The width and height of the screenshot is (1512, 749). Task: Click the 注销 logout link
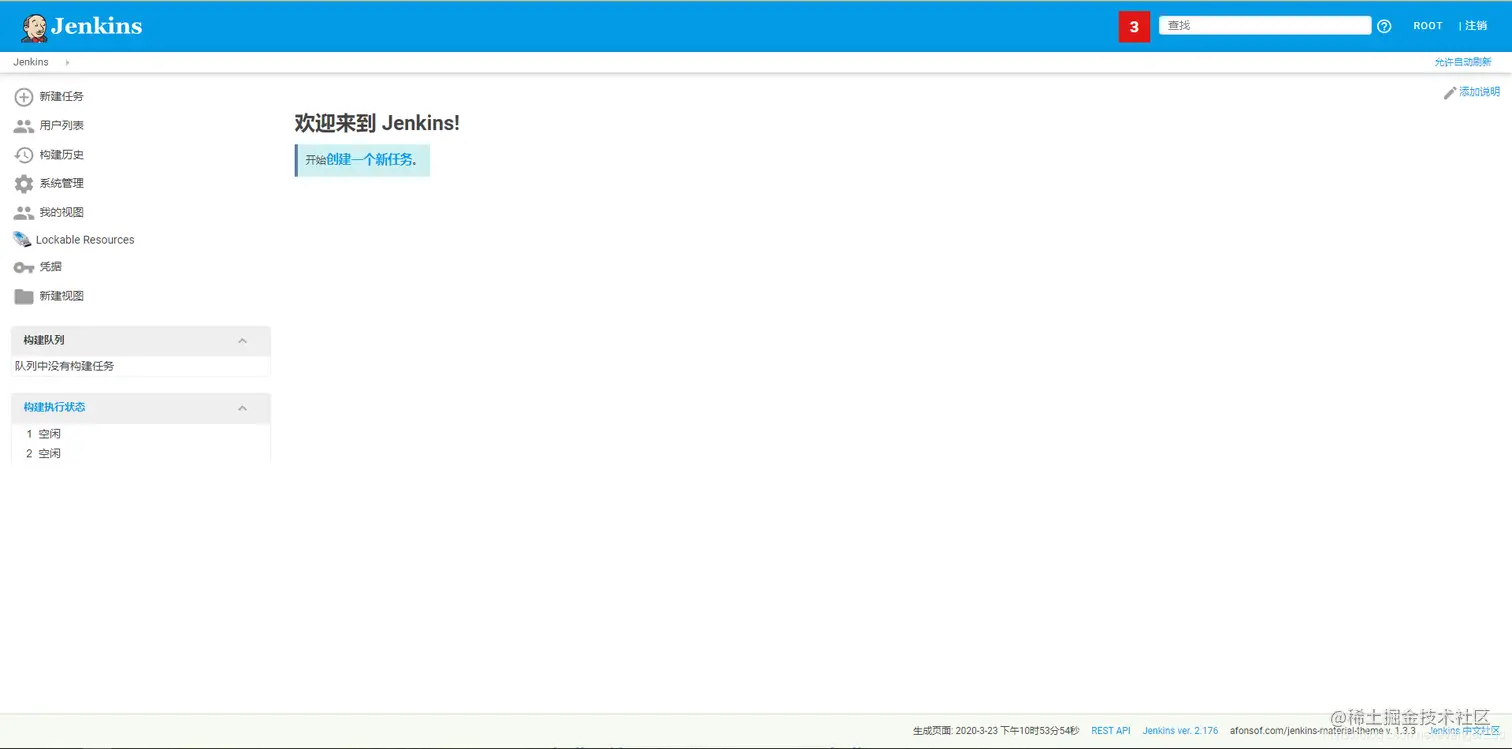(1475, 26)
